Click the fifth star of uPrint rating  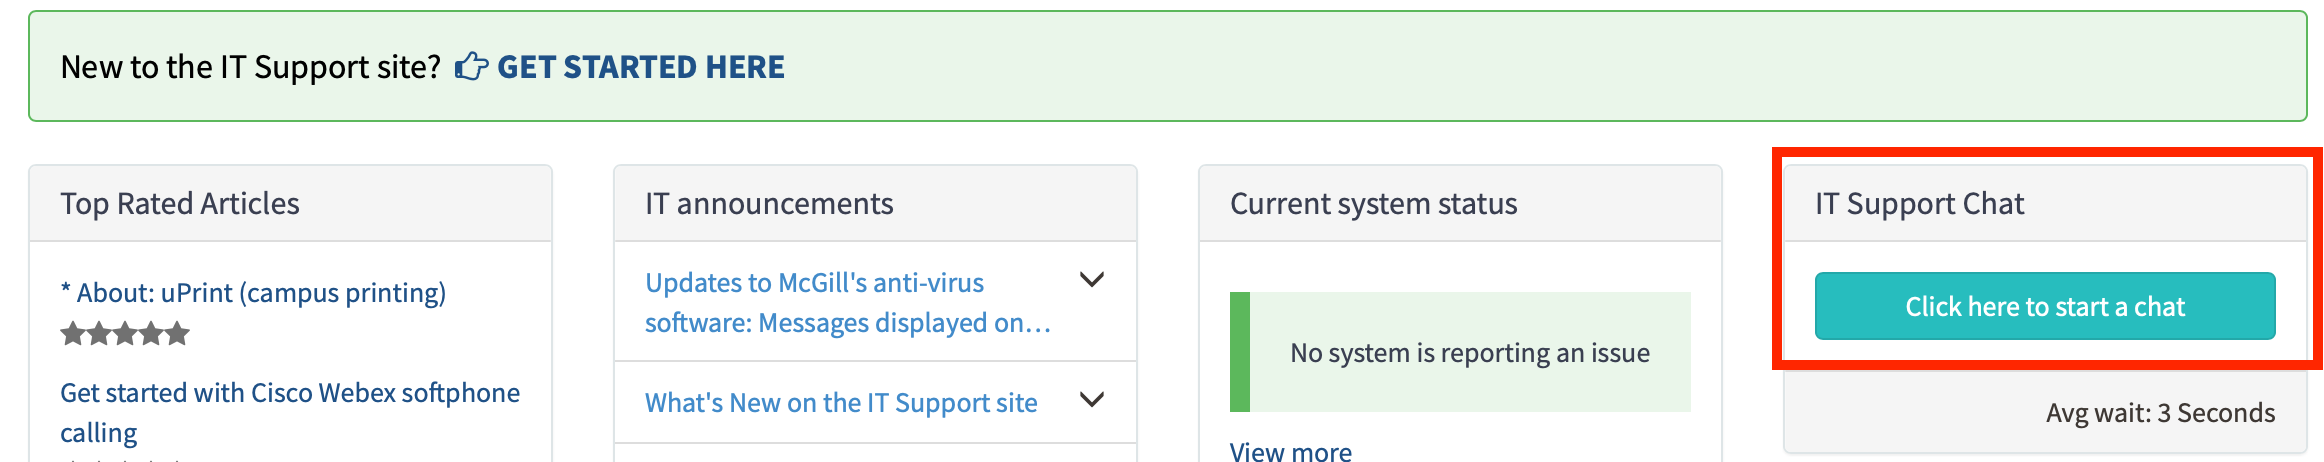pyautogui.click(x=177, y=333)
